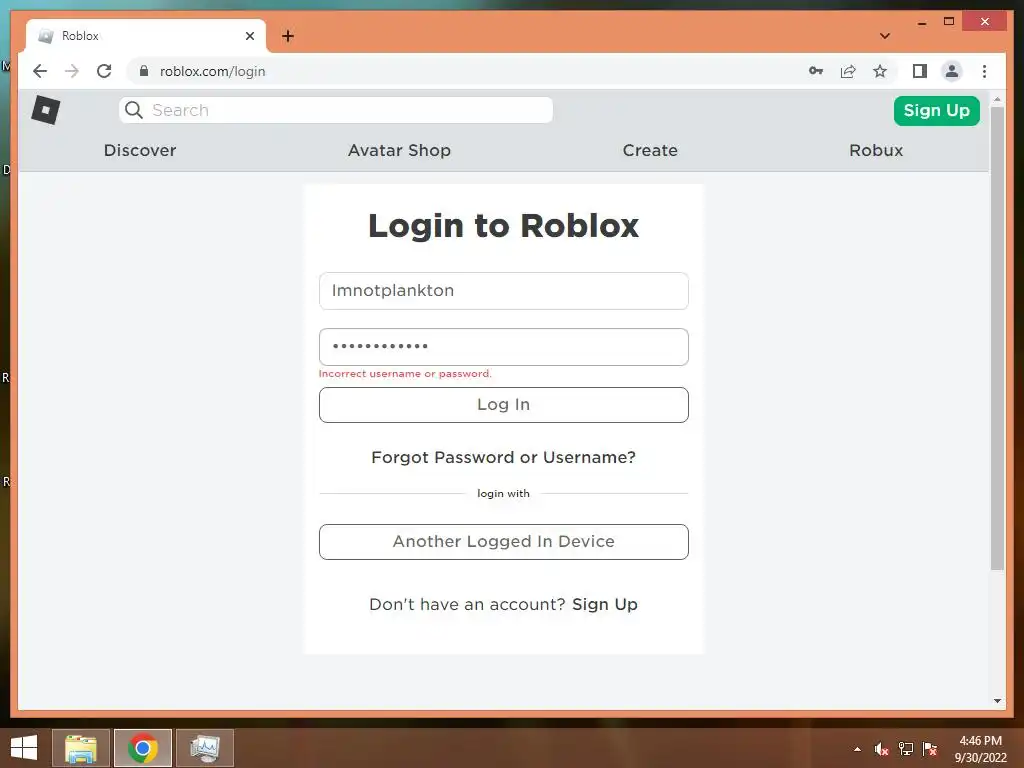
Task: Click the Roblox Search field
Action: [x=336, y=110]
